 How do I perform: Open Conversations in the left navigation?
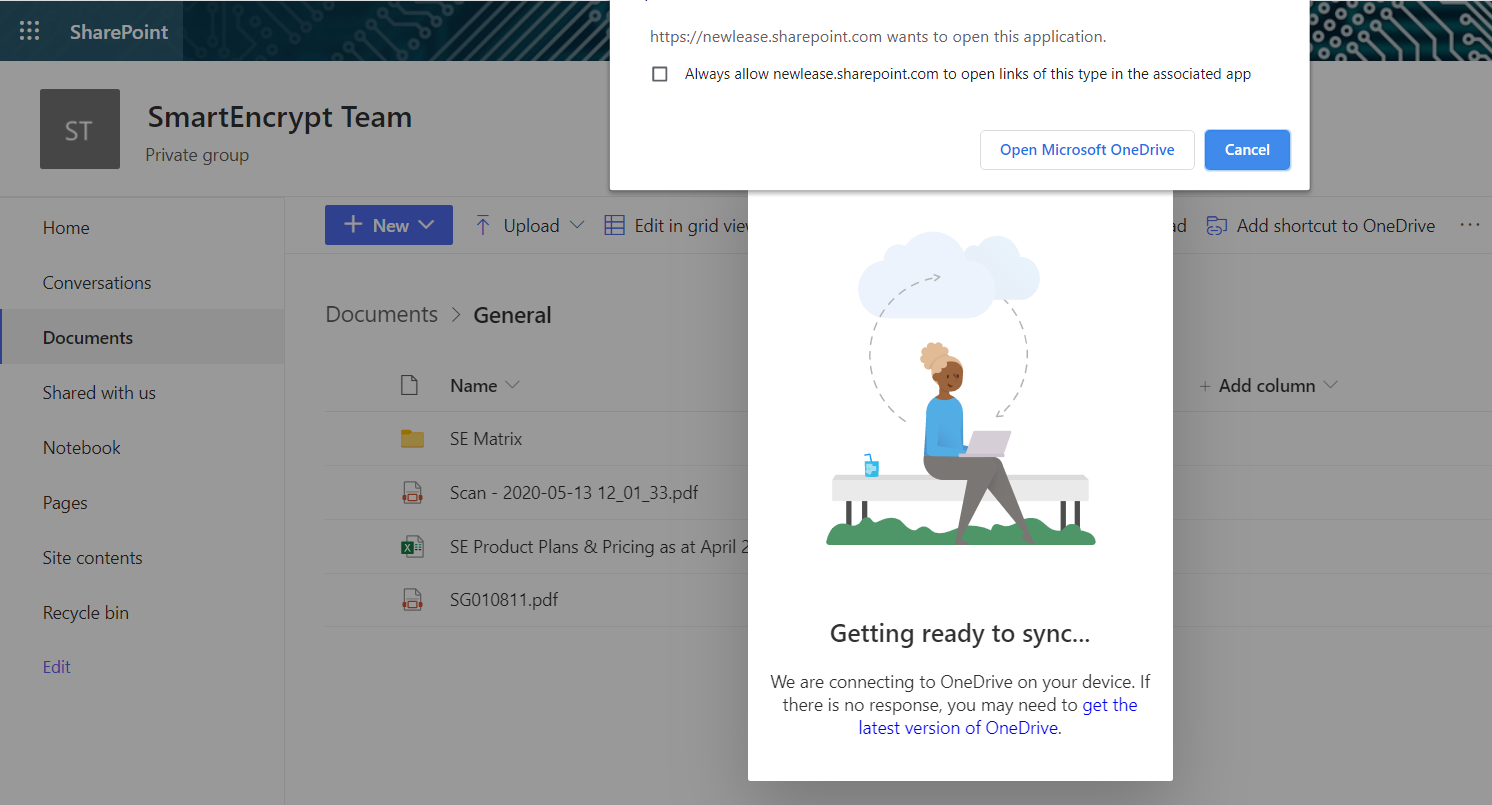(x=97, y=283)
